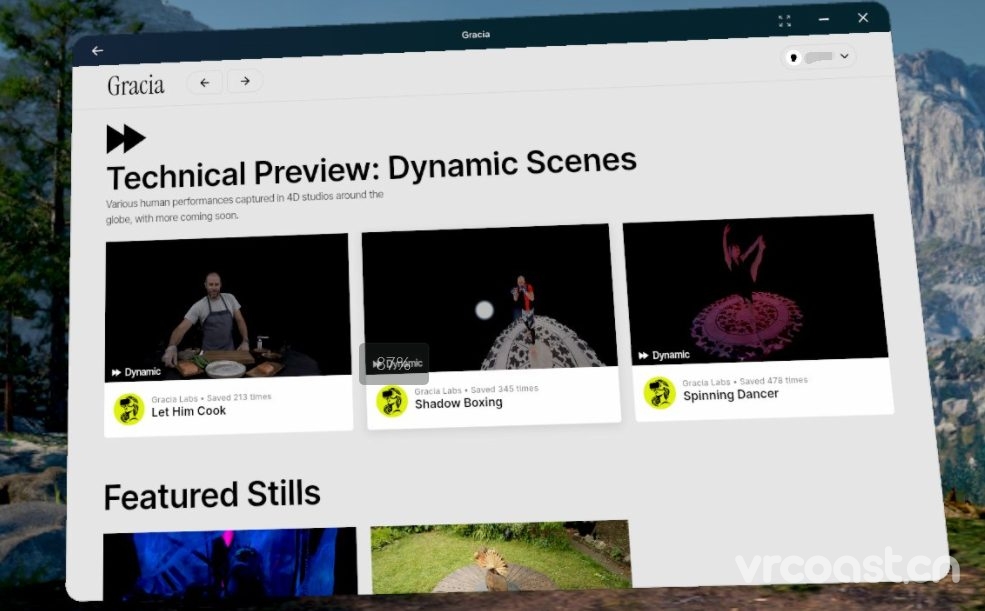The width and height of the screenshot is (985, 611).
Task: Click the "Various human performances captured" description
Action: click(x=244, y=207)
